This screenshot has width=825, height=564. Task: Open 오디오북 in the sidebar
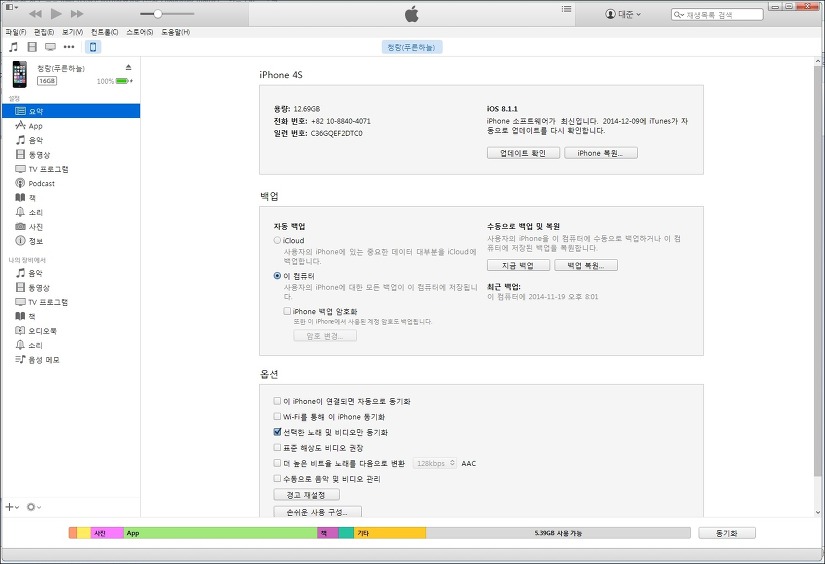point(71,331)
